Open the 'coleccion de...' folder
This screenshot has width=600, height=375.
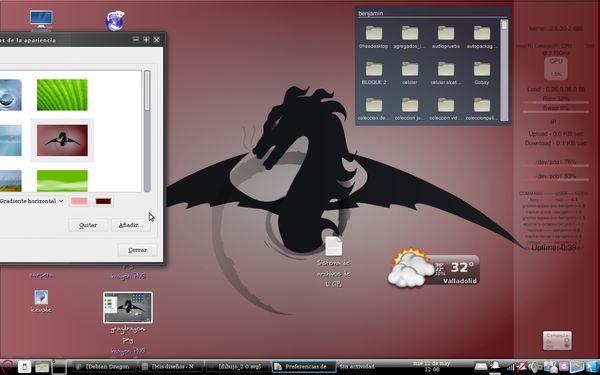click(x=373, y=109)
